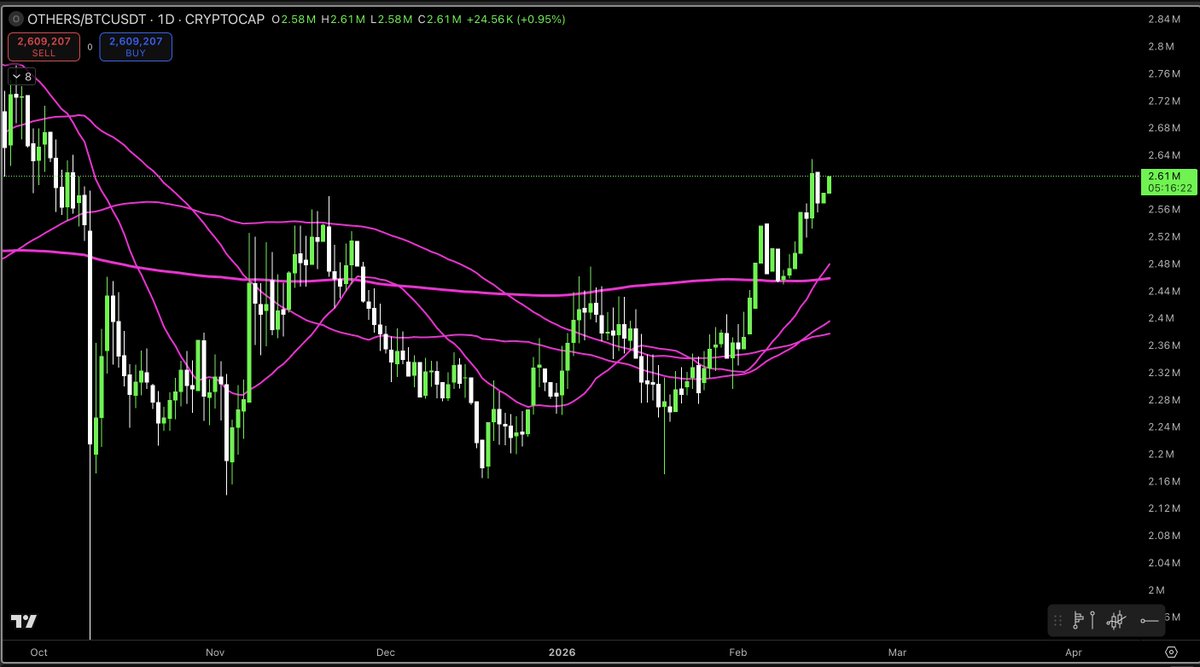
Task: Click the blue BUY 2,609,207 button
Action: [135, 46]
